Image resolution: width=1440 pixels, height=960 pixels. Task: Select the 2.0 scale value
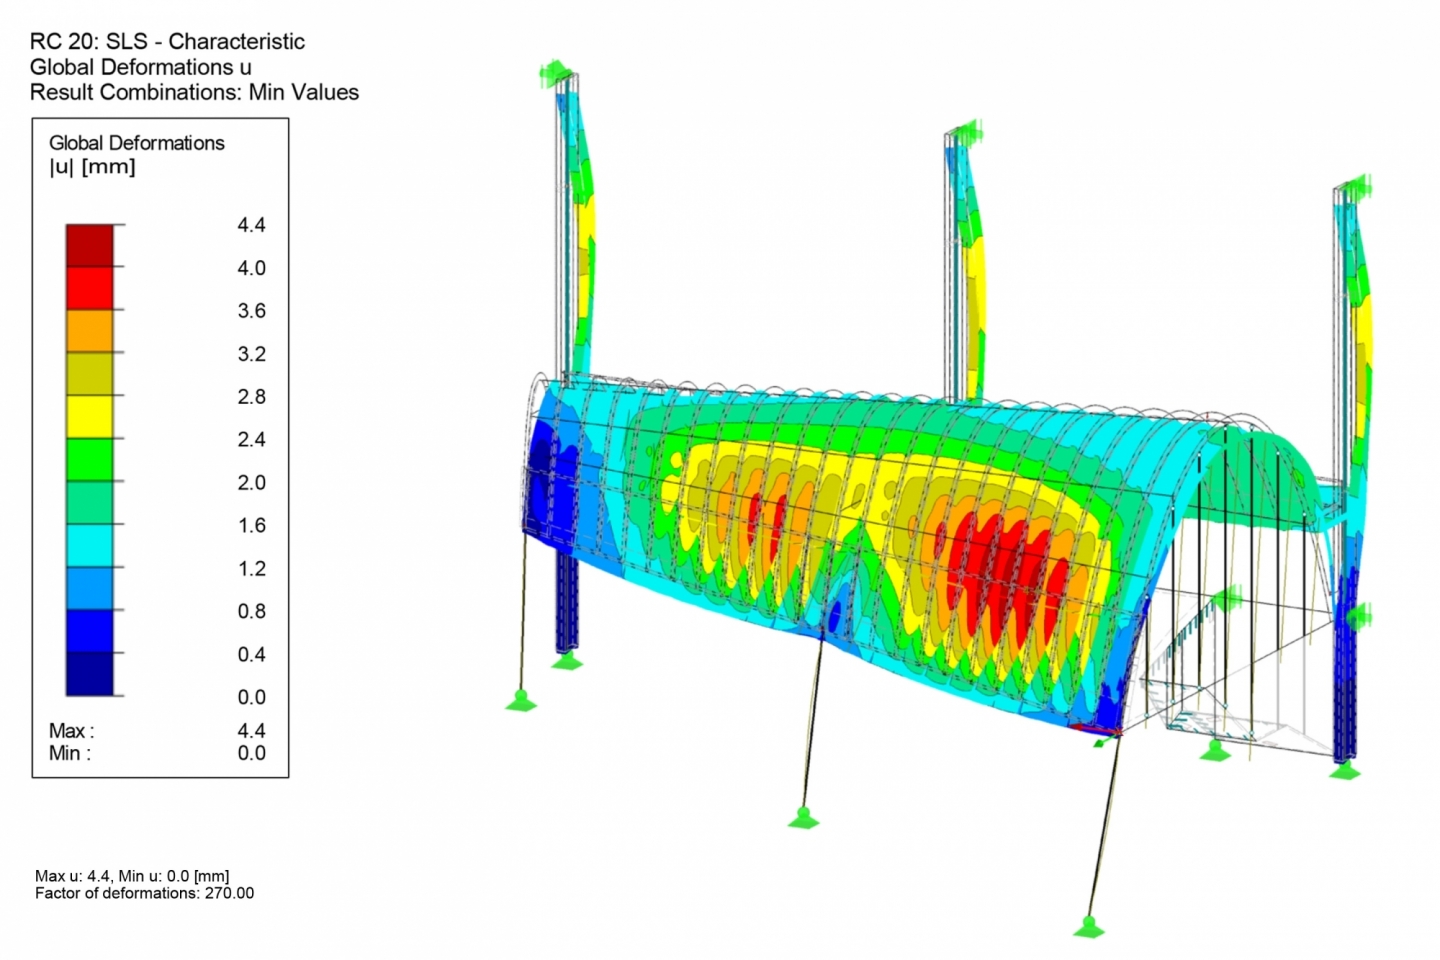[x=251, y=483]
